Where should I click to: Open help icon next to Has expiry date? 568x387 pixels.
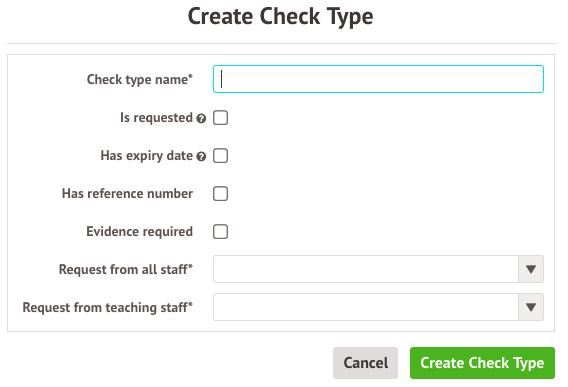201,157
